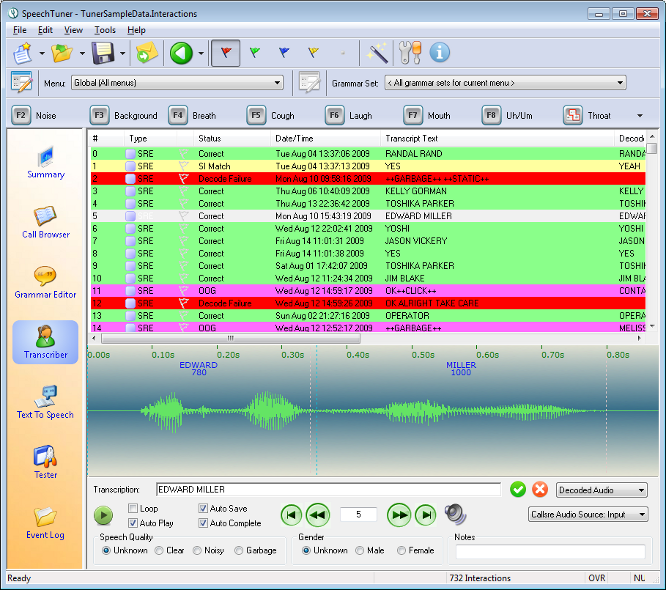The width and height of the screenshot is (666, 590).
Task: Open the folder icon in toolbar
Action: pos(62,53)
